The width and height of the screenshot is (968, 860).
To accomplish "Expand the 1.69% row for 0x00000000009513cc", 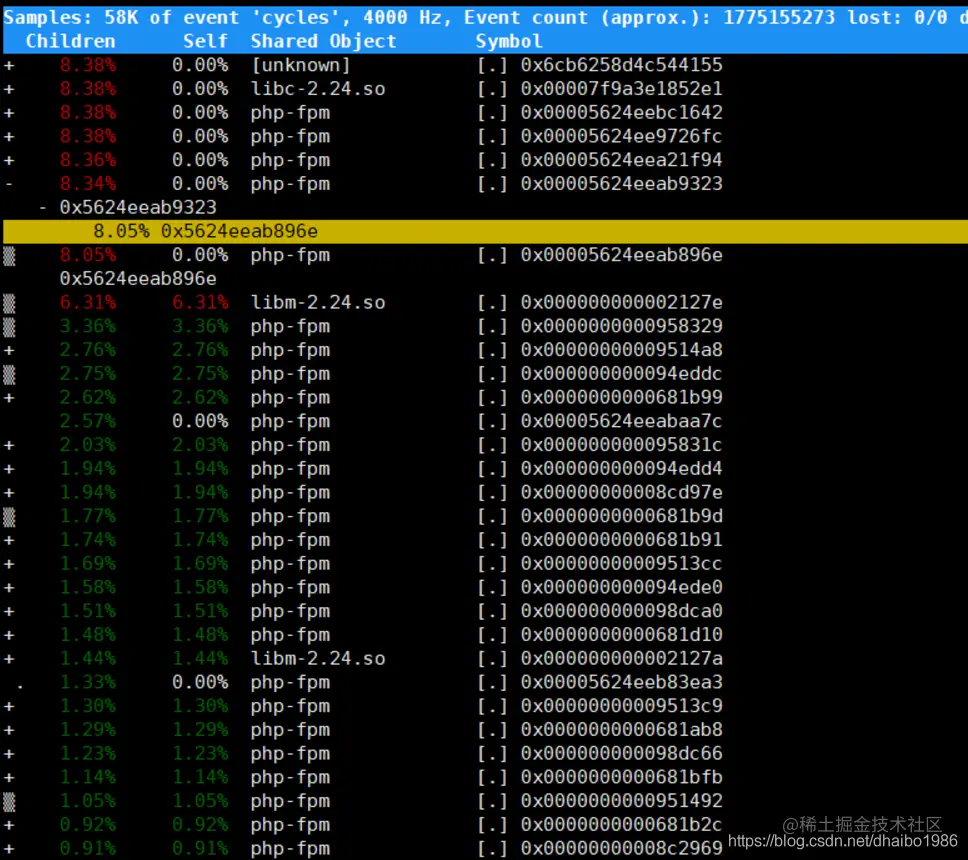I will [x=9, y=564].
